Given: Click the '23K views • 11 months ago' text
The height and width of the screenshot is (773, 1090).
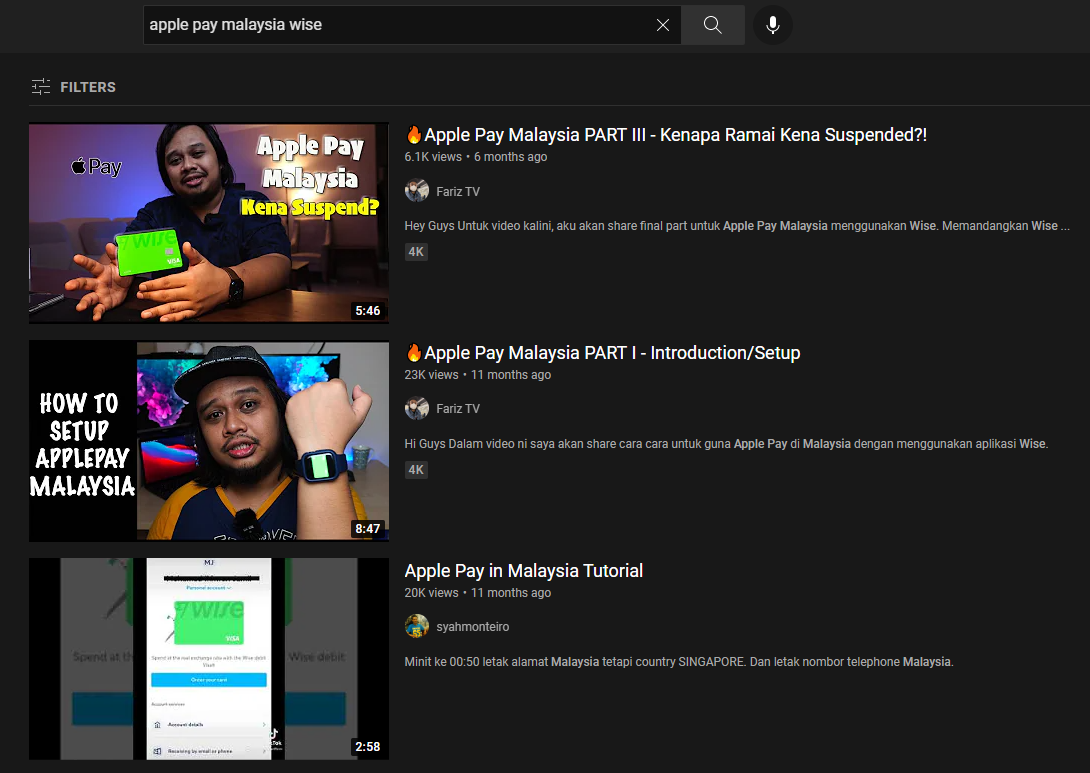Looking at the screenshot, I should pos(478,375).
